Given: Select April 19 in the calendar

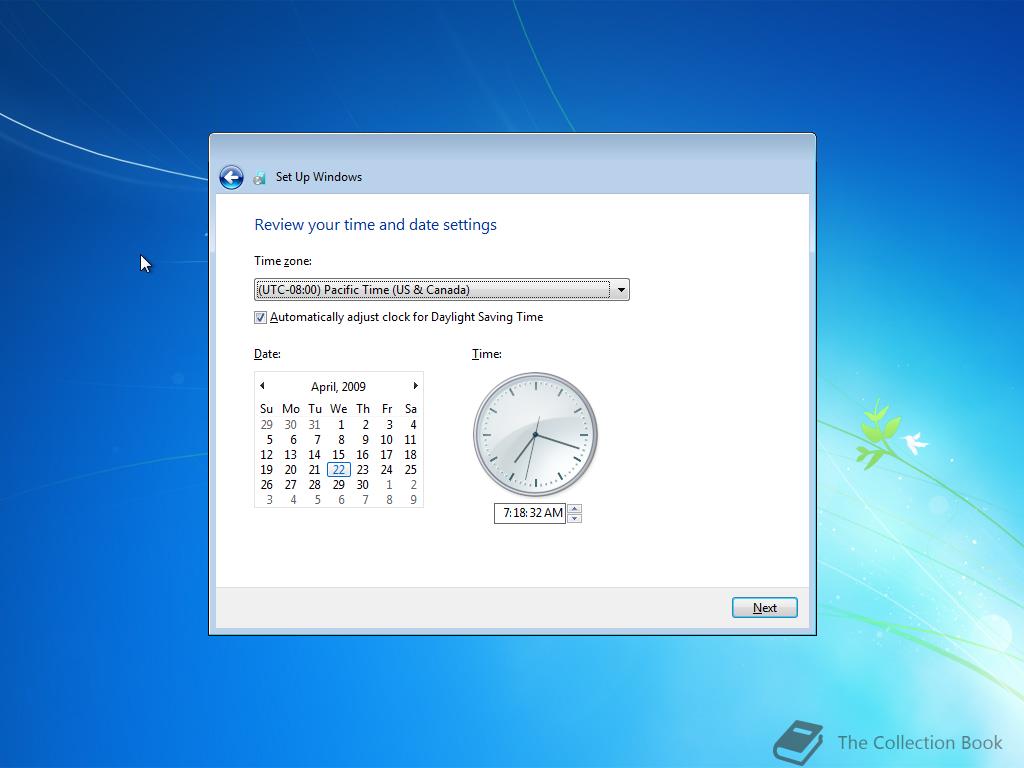Looking at the screenshot, I should (266, 470).
